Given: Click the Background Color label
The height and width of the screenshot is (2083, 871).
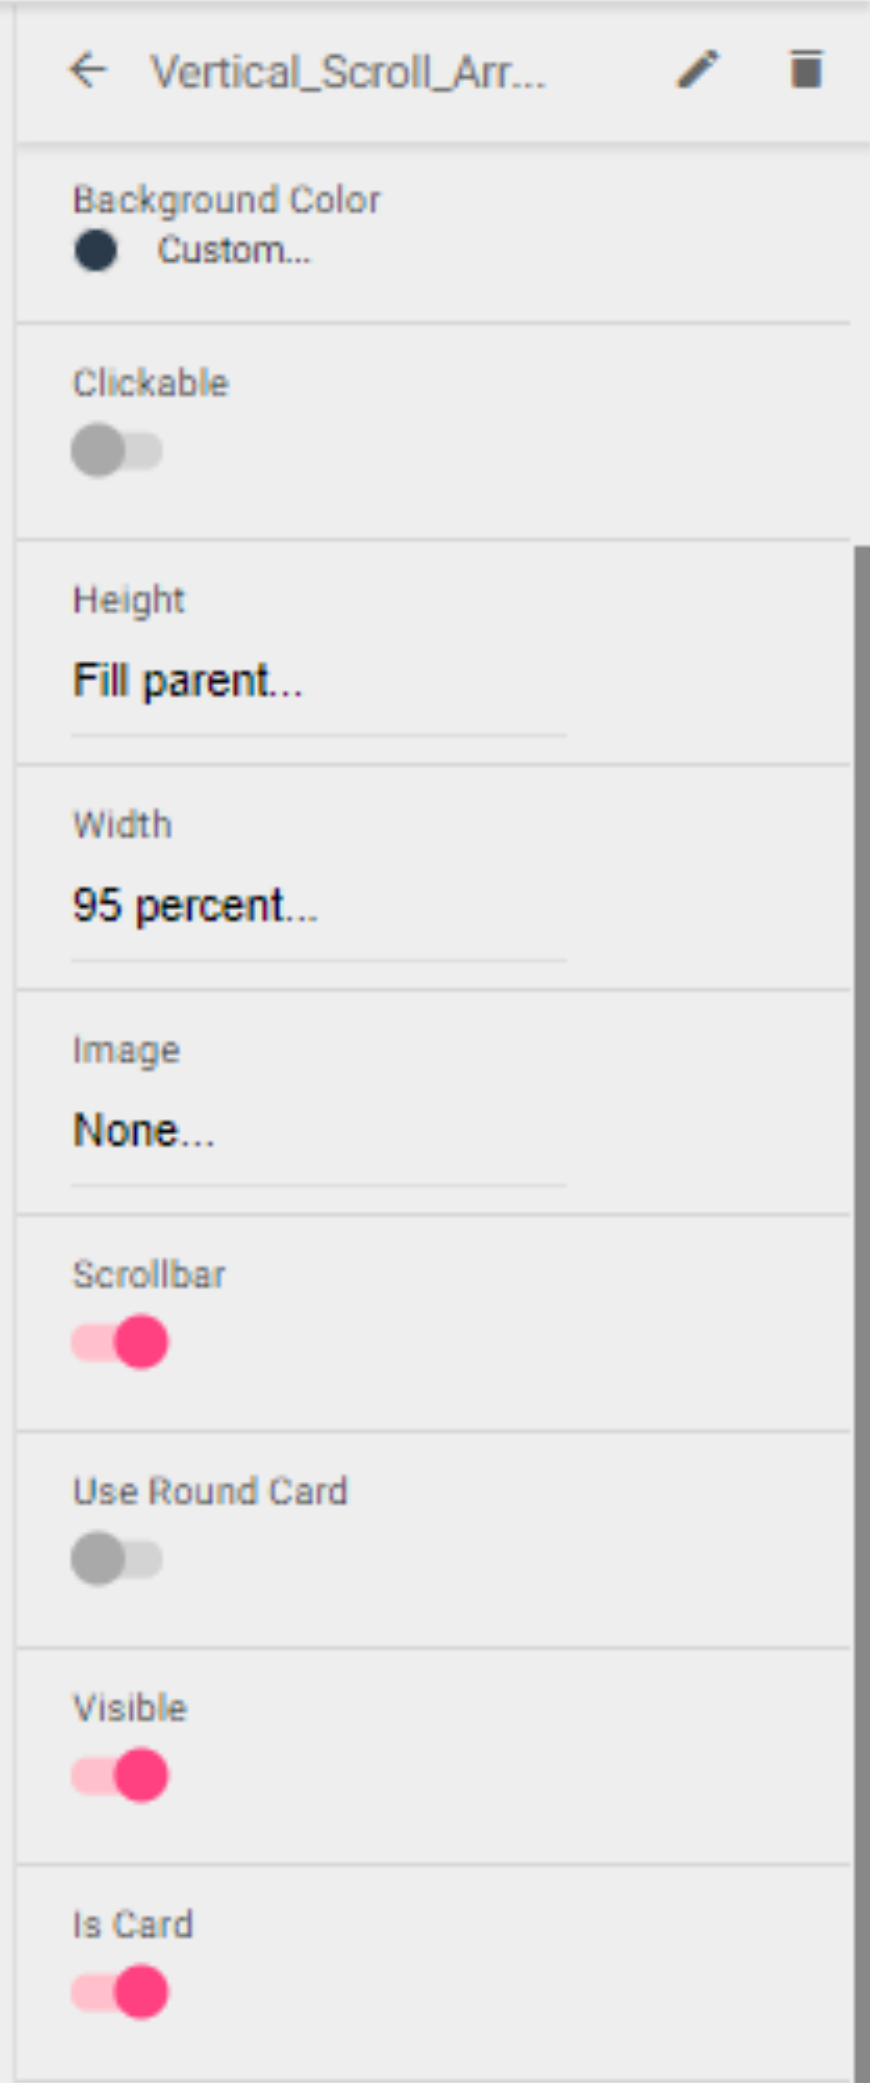Looking at the screenshot, I should point(226,200).
